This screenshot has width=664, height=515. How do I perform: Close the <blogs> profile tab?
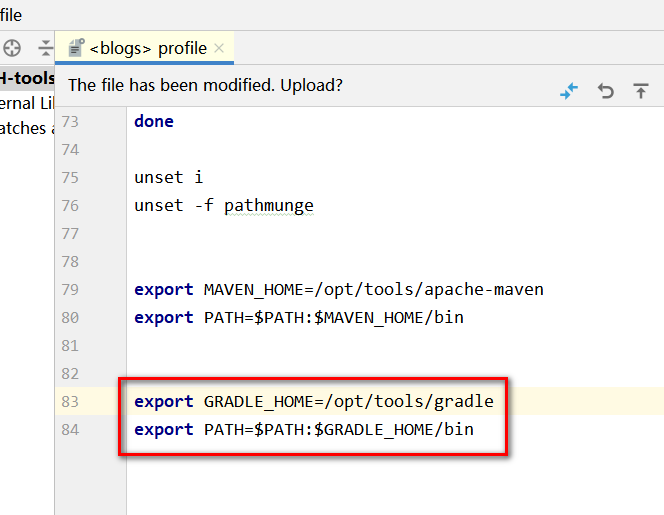click(x=220, y=47)
